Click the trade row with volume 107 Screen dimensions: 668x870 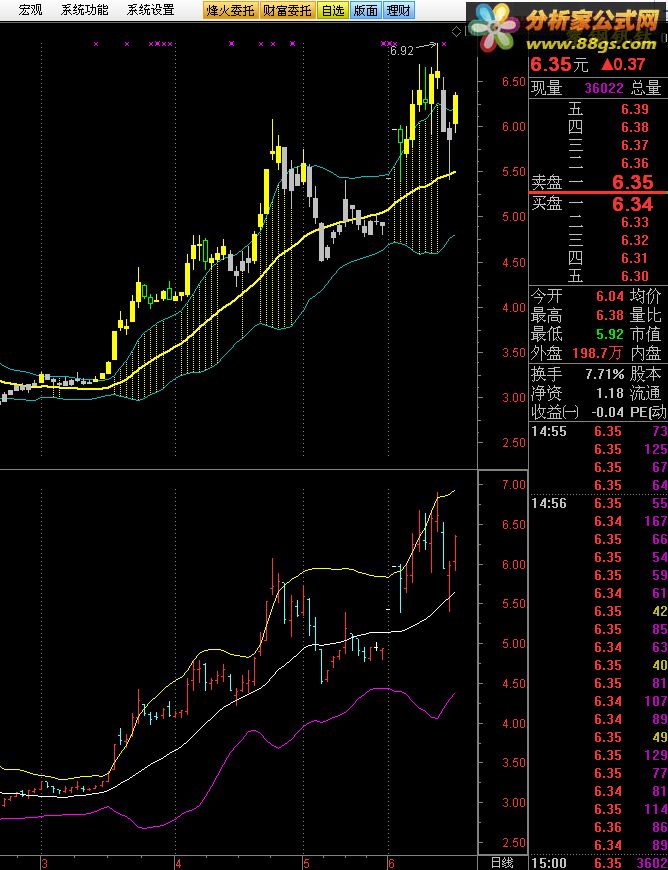(x=599, y=701)
